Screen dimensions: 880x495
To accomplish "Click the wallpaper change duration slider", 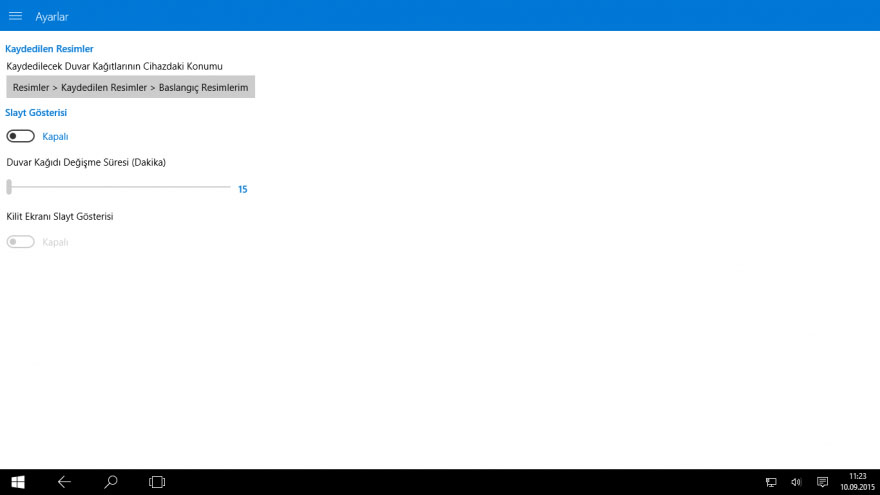I will (118, 187).
